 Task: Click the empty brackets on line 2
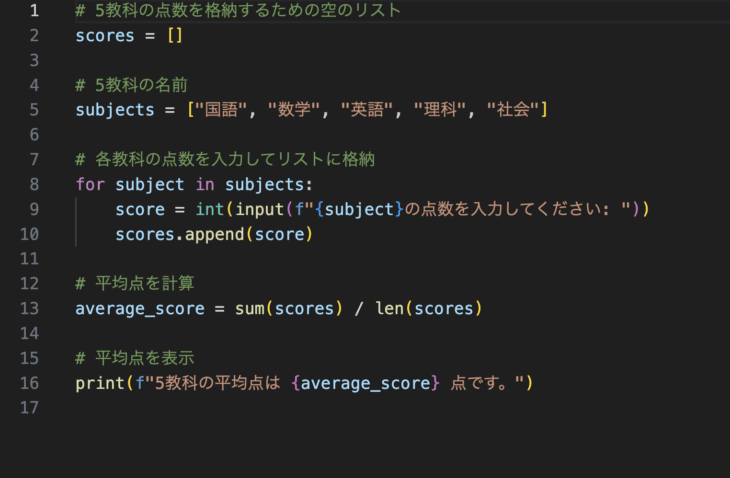(x=175, y=35)
